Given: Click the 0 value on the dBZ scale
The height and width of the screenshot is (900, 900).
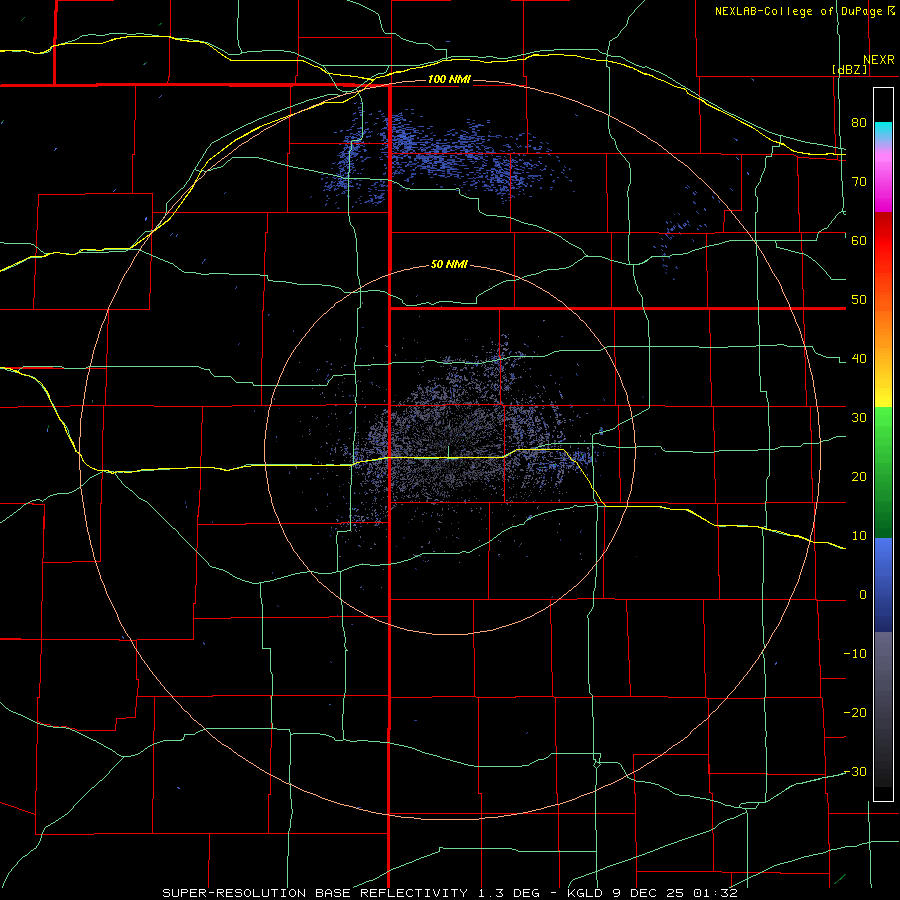Looking at the screenshot, I should 863,595.
